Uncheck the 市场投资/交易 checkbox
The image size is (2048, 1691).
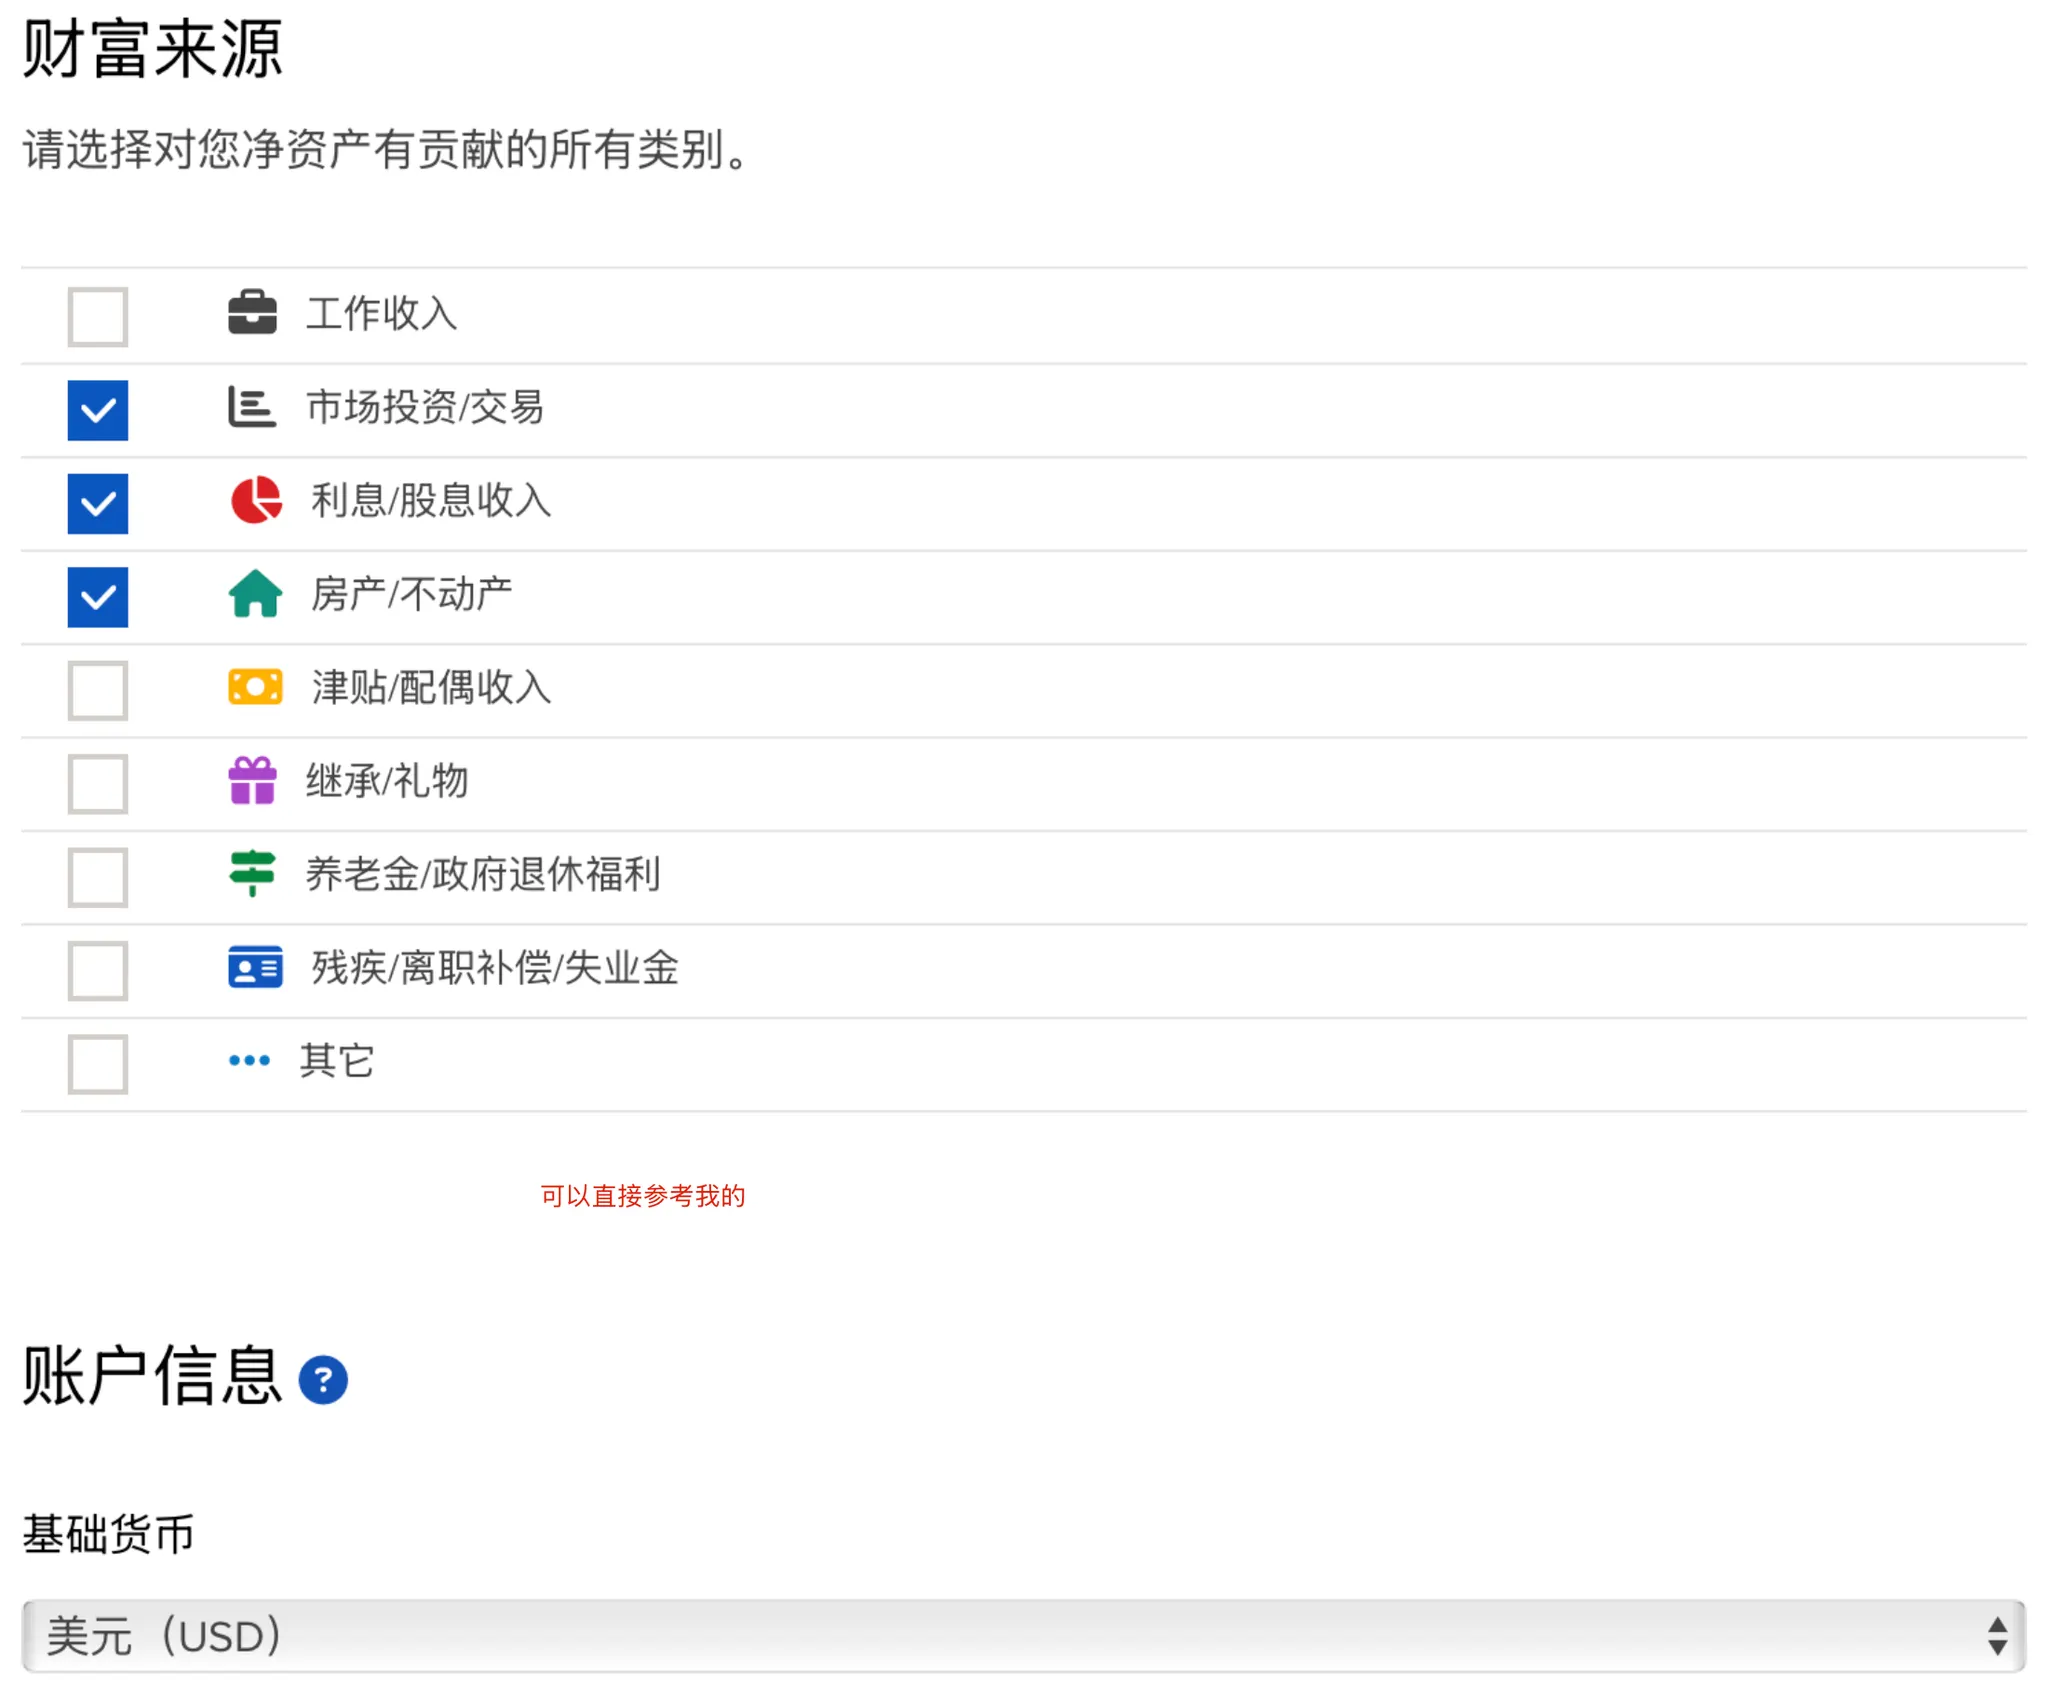click(x=98, y=410)
